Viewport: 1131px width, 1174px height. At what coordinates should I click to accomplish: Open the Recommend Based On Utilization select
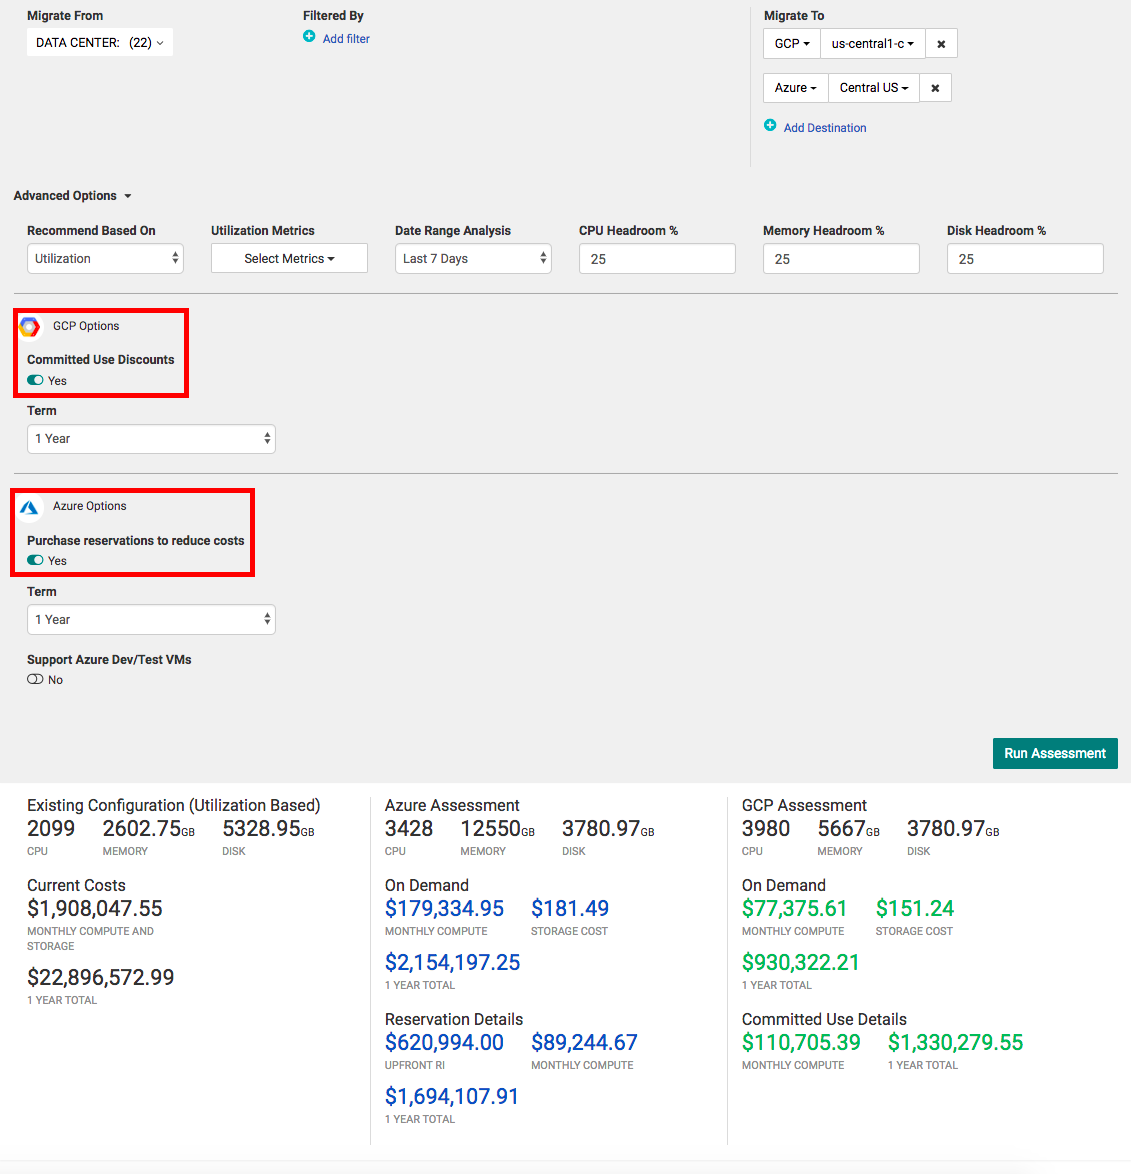[106, 258]
